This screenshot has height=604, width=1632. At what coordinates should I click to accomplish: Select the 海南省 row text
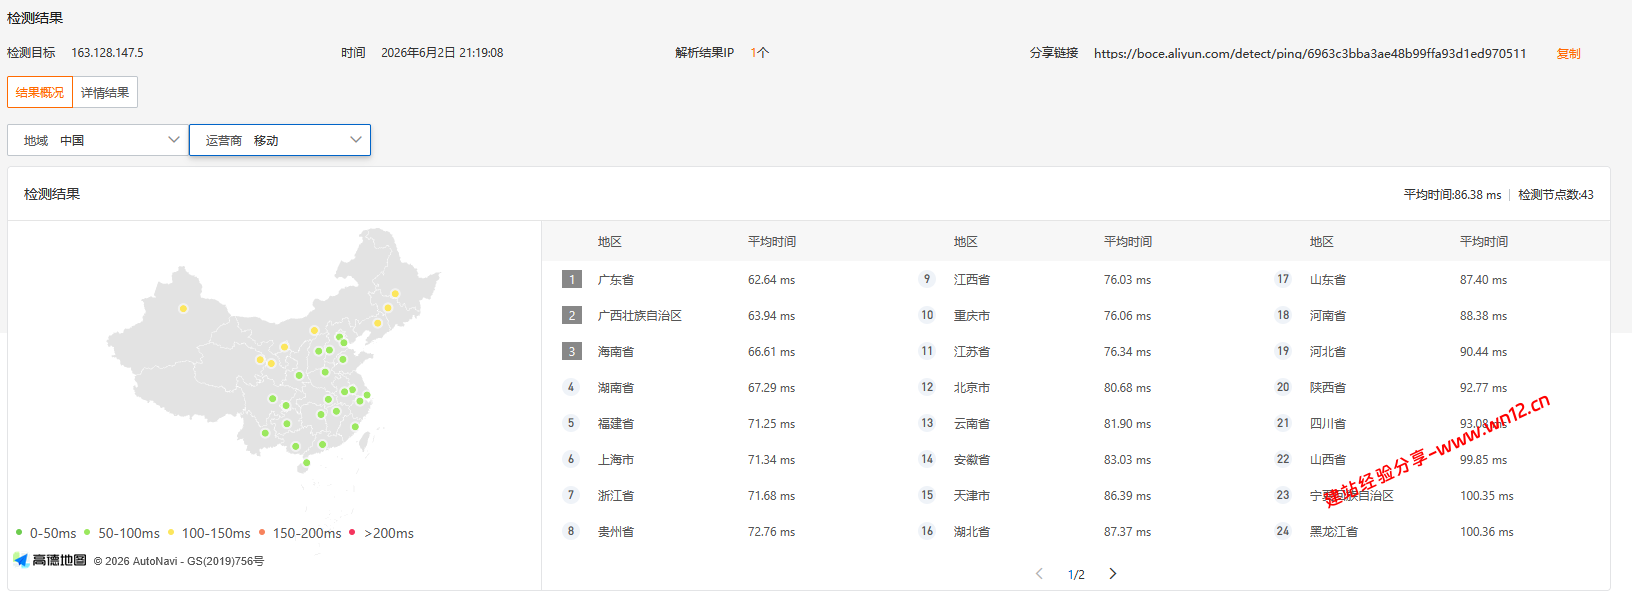tap(616, 352)
